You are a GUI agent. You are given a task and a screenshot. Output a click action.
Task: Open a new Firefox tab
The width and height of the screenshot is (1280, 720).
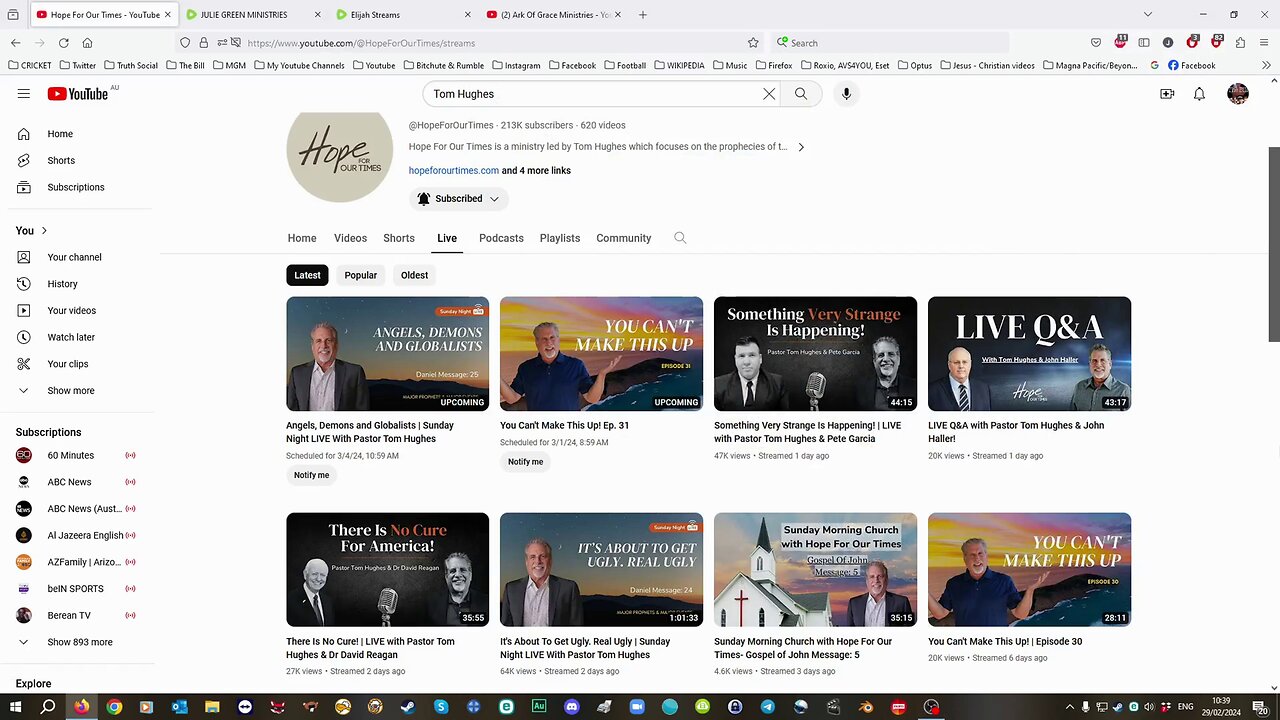[x=642, y=15]
